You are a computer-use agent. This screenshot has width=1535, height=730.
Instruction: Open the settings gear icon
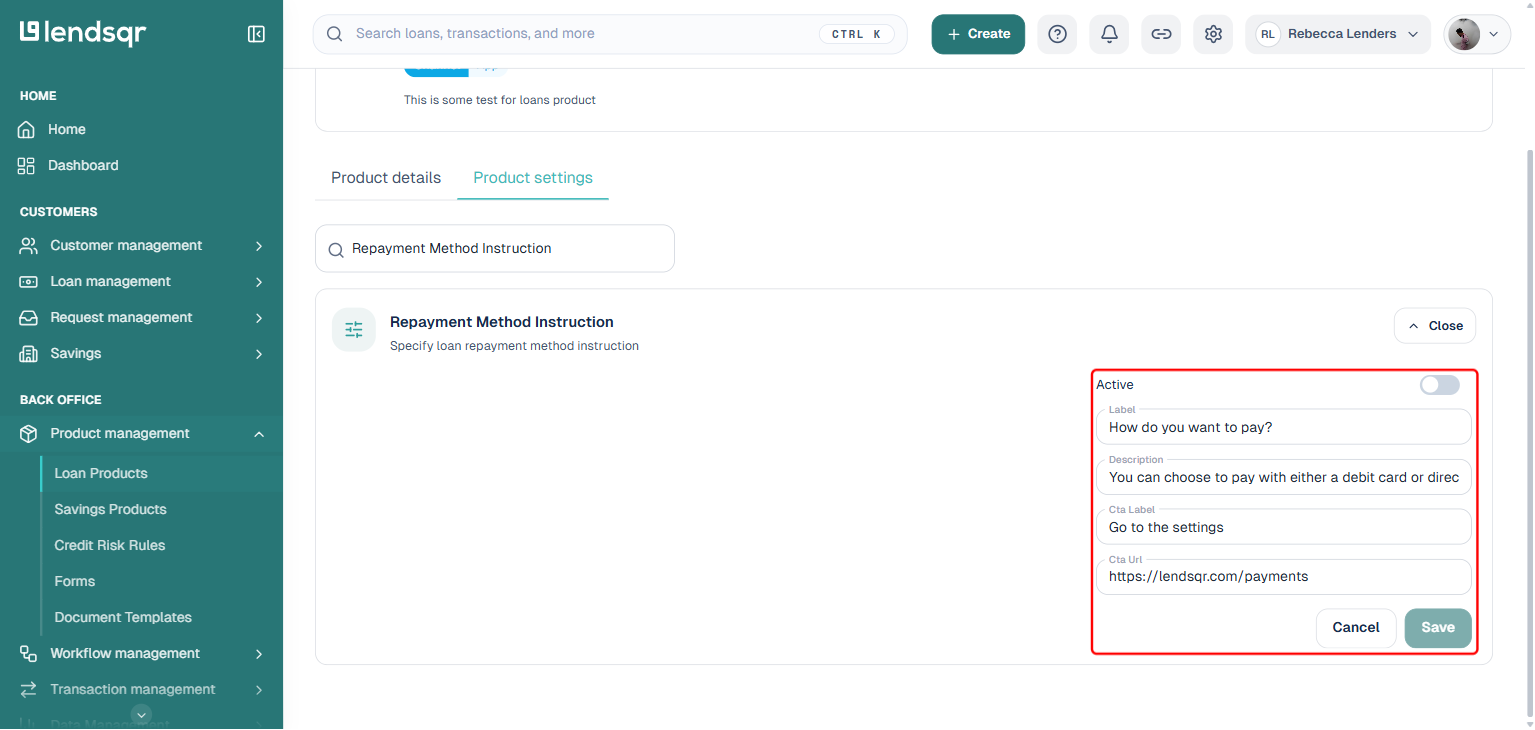1213,34
